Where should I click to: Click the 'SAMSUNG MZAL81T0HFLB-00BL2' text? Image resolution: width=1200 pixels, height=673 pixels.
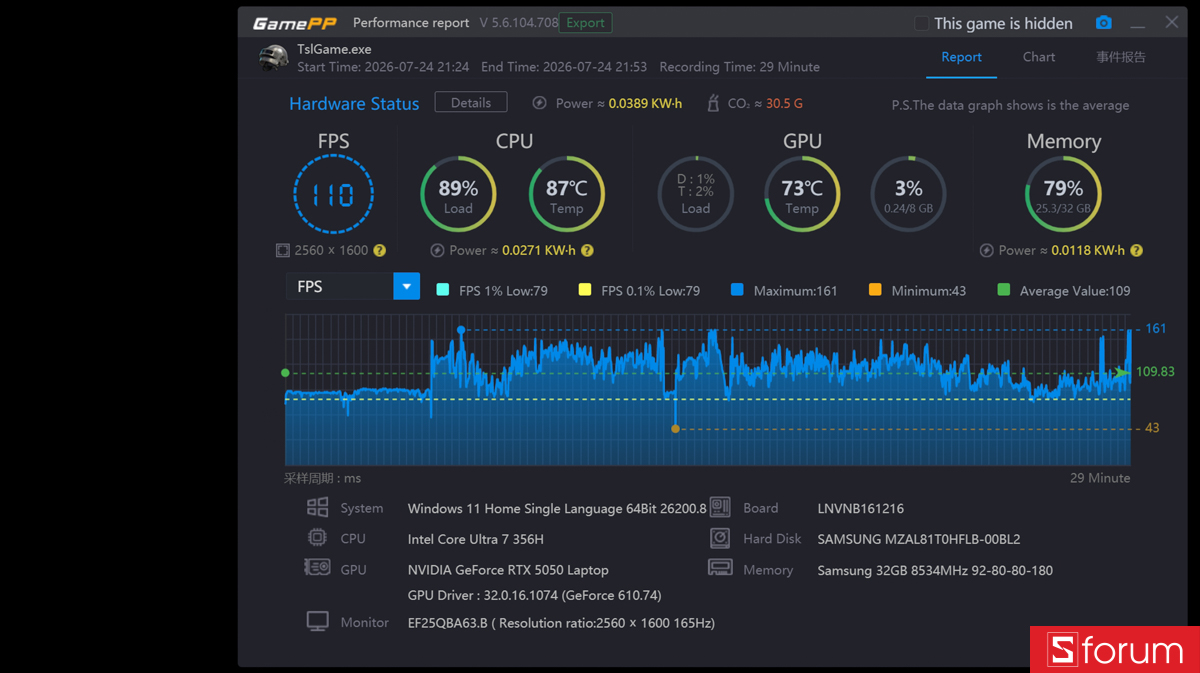[919, 539]
